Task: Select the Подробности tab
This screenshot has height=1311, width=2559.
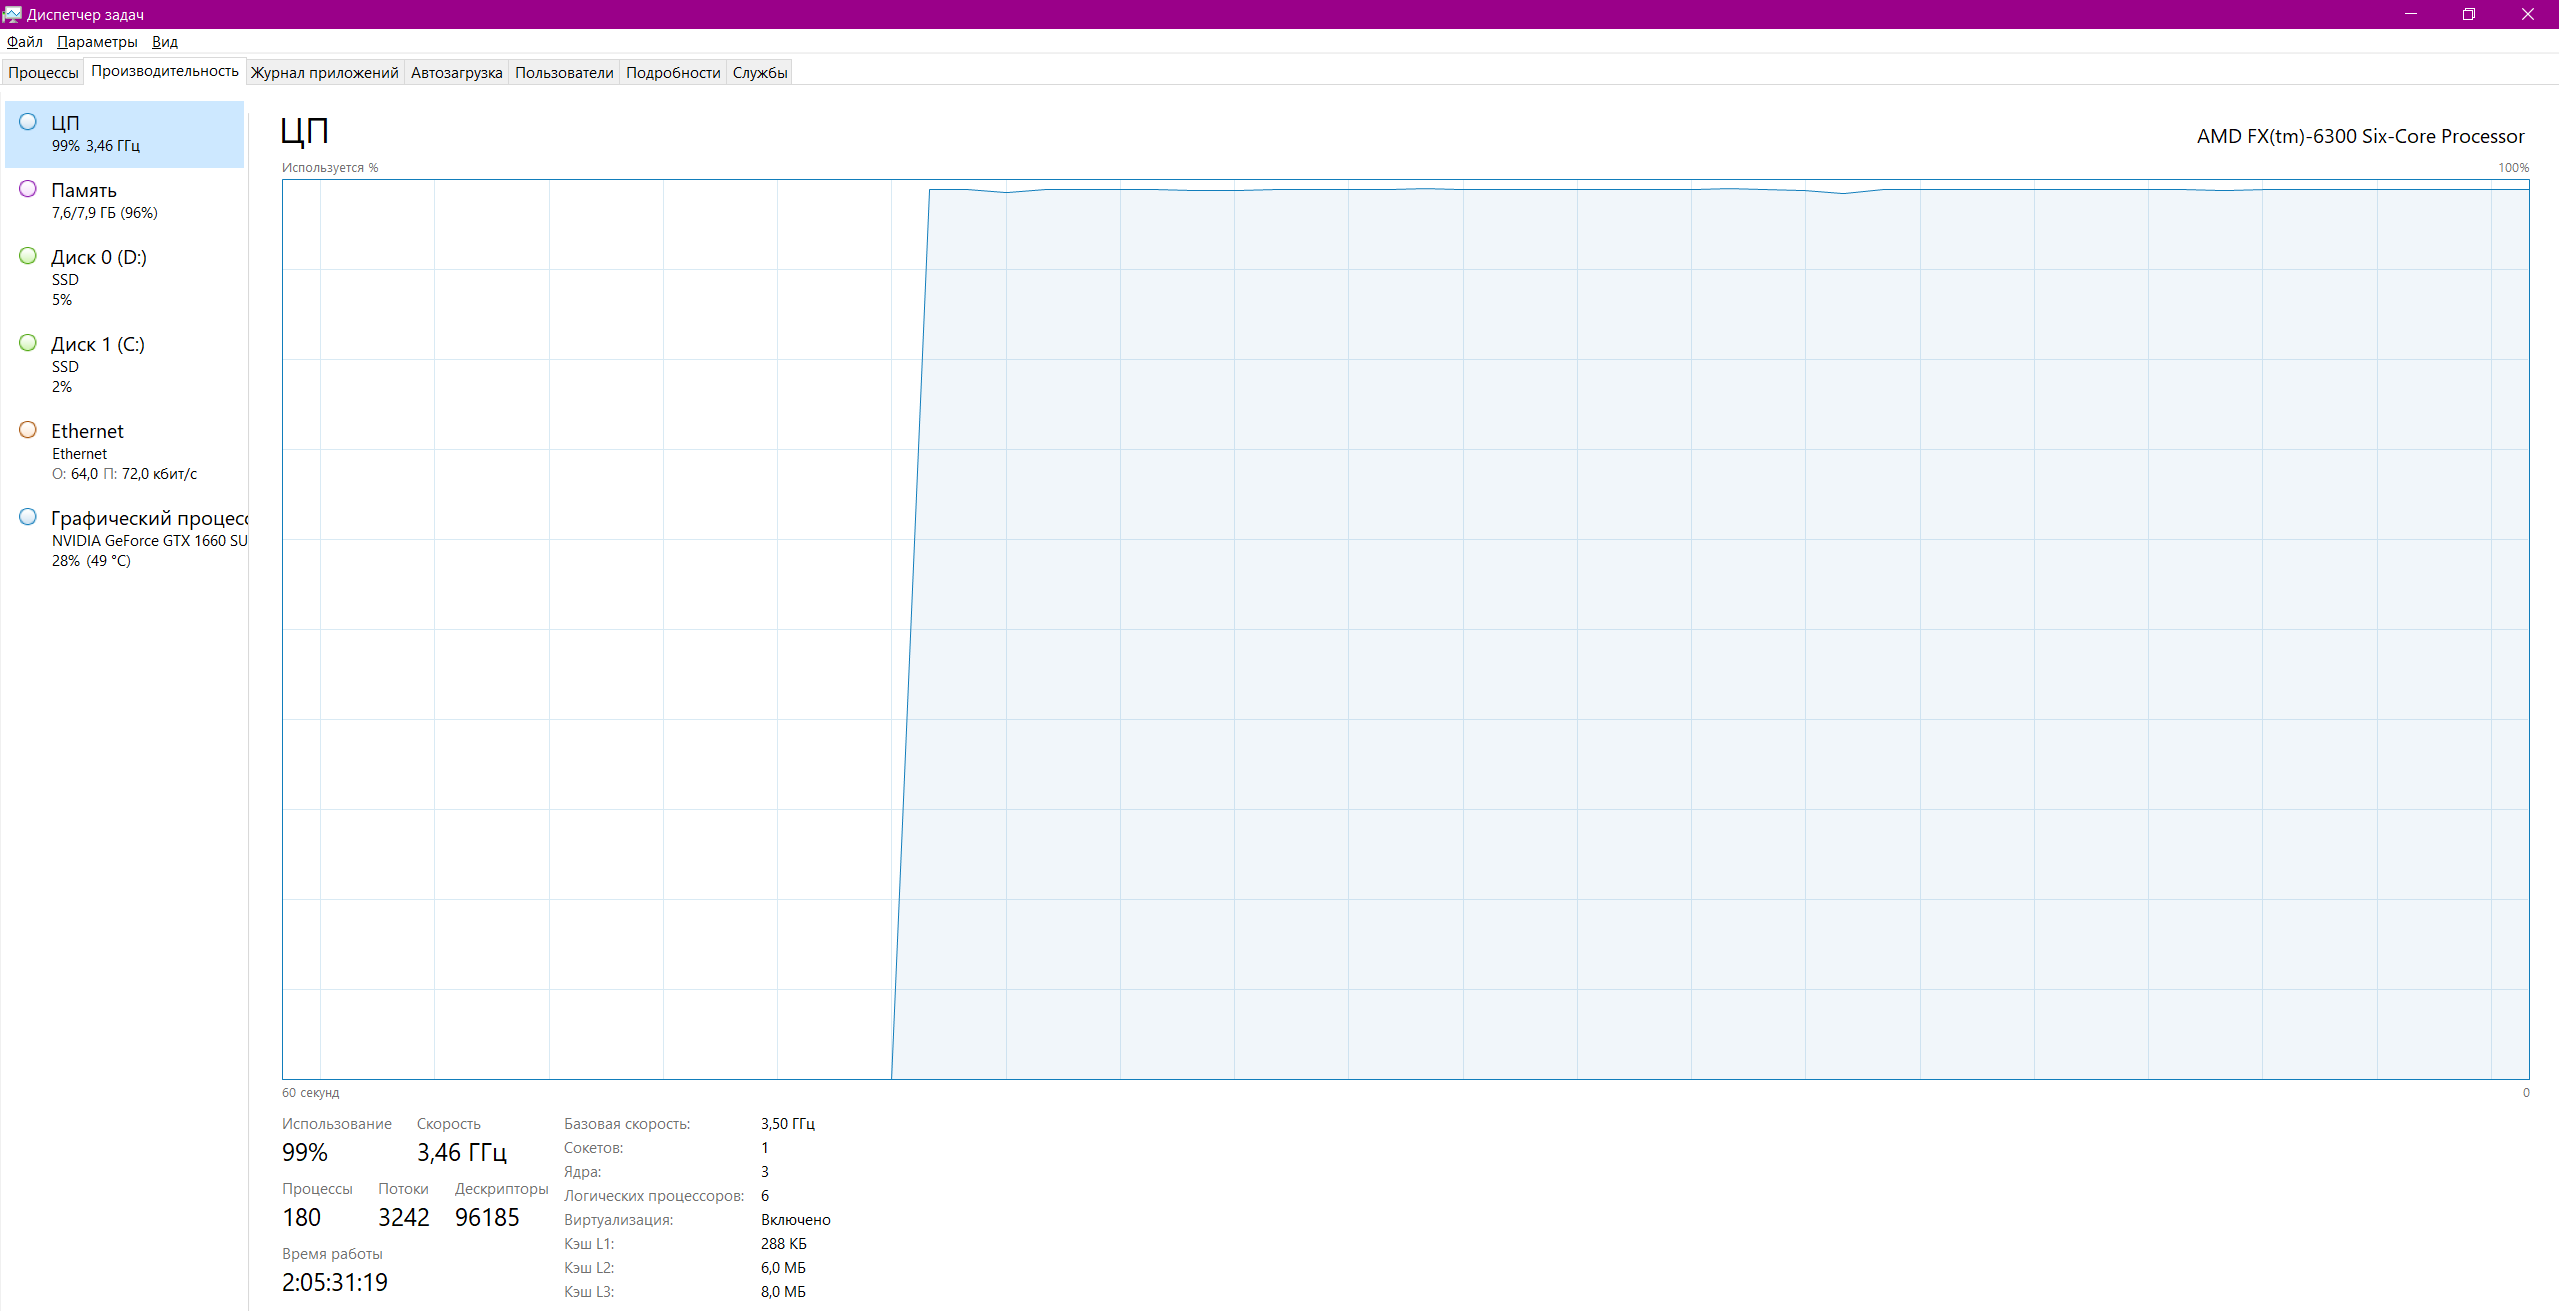Action: tap(673, 73)
